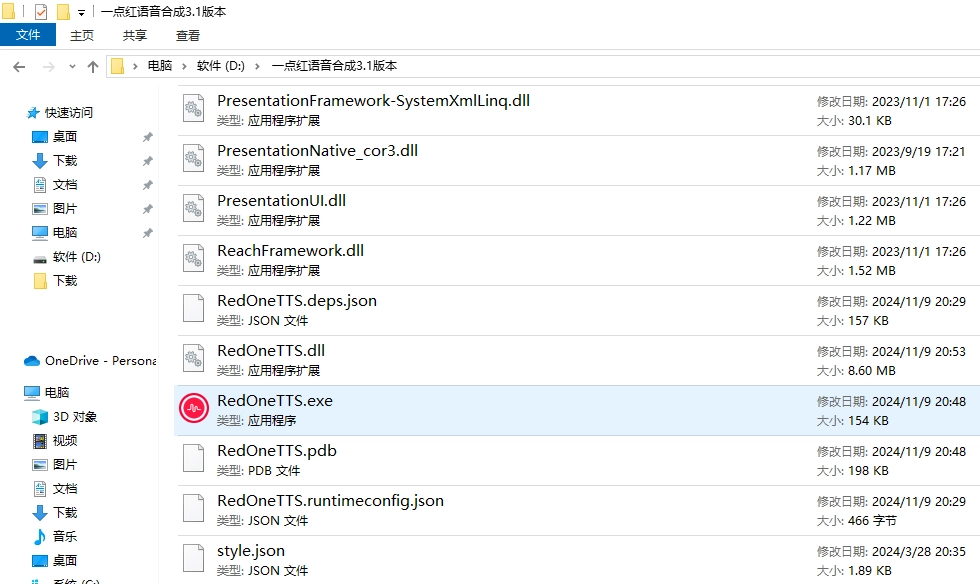Click the properties checkmark icon in title bar
The image size is (980, 584).
click(x=41, y=12)
